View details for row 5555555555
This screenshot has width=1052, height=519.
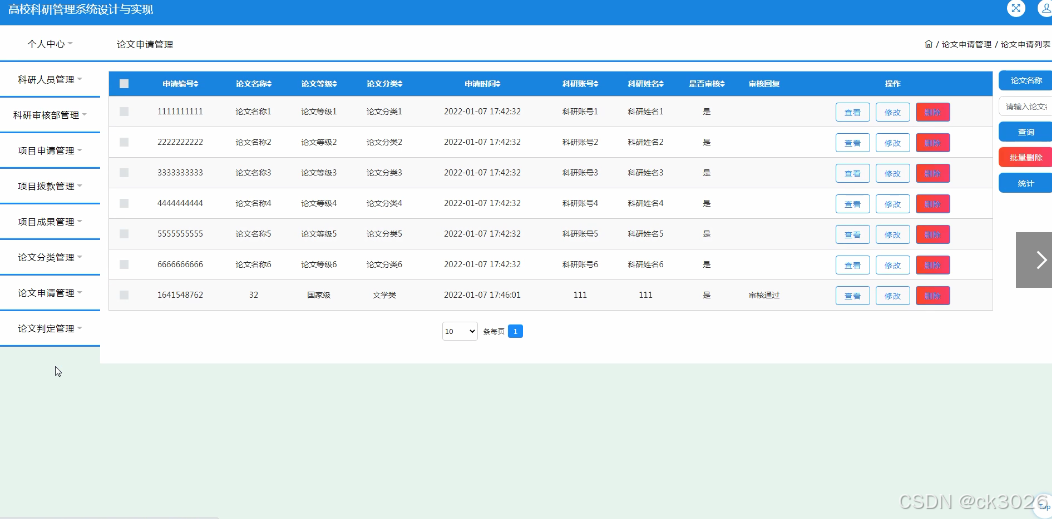click(852, 234)
